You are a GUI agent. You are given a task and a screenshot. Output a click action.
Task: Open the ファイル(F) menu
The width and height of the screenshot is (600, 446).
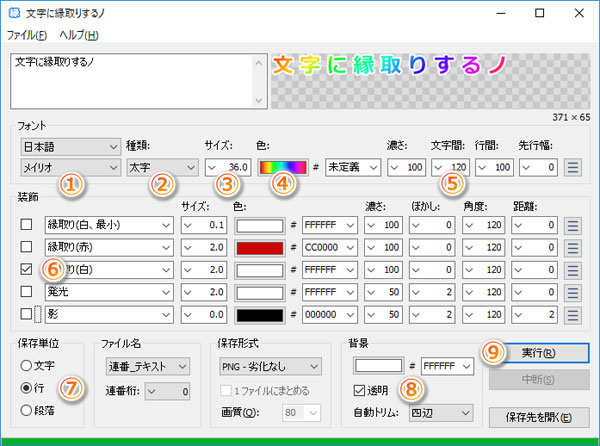[27, 35]
